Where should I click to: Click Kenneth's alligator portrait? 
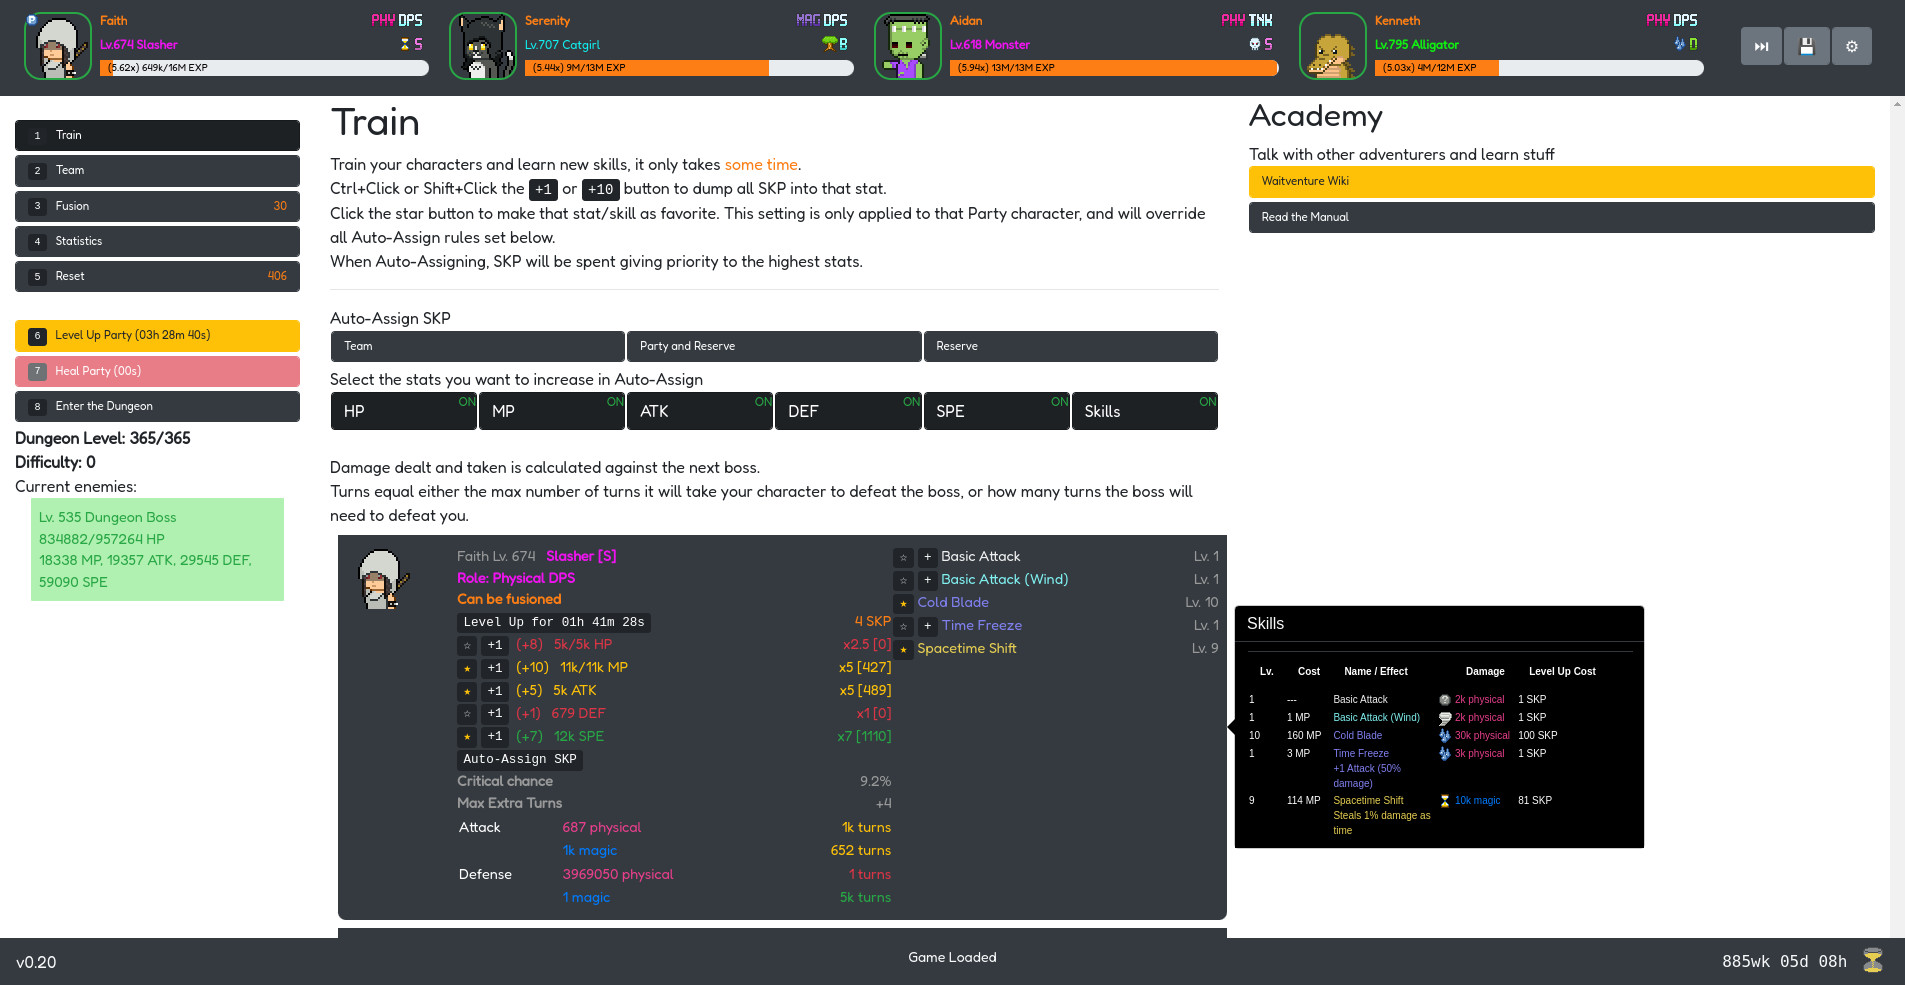1332,46
